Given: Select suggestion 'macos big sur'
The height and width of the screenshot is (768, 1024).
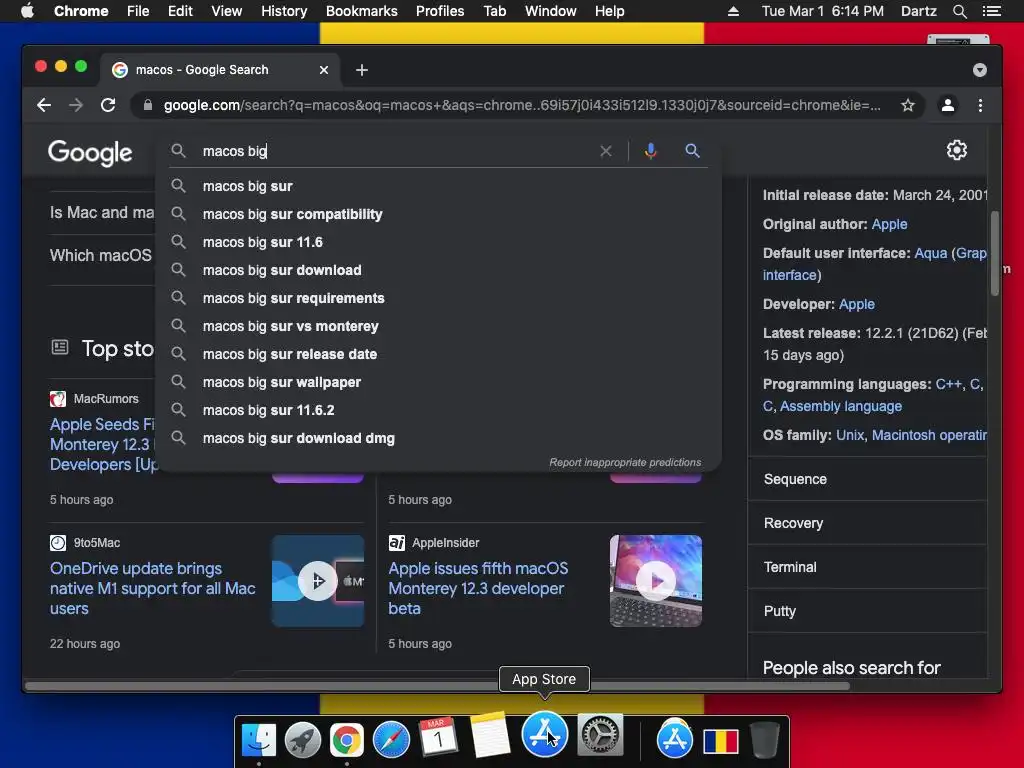Looking at the screenshot, I should (x=439, y=186).
